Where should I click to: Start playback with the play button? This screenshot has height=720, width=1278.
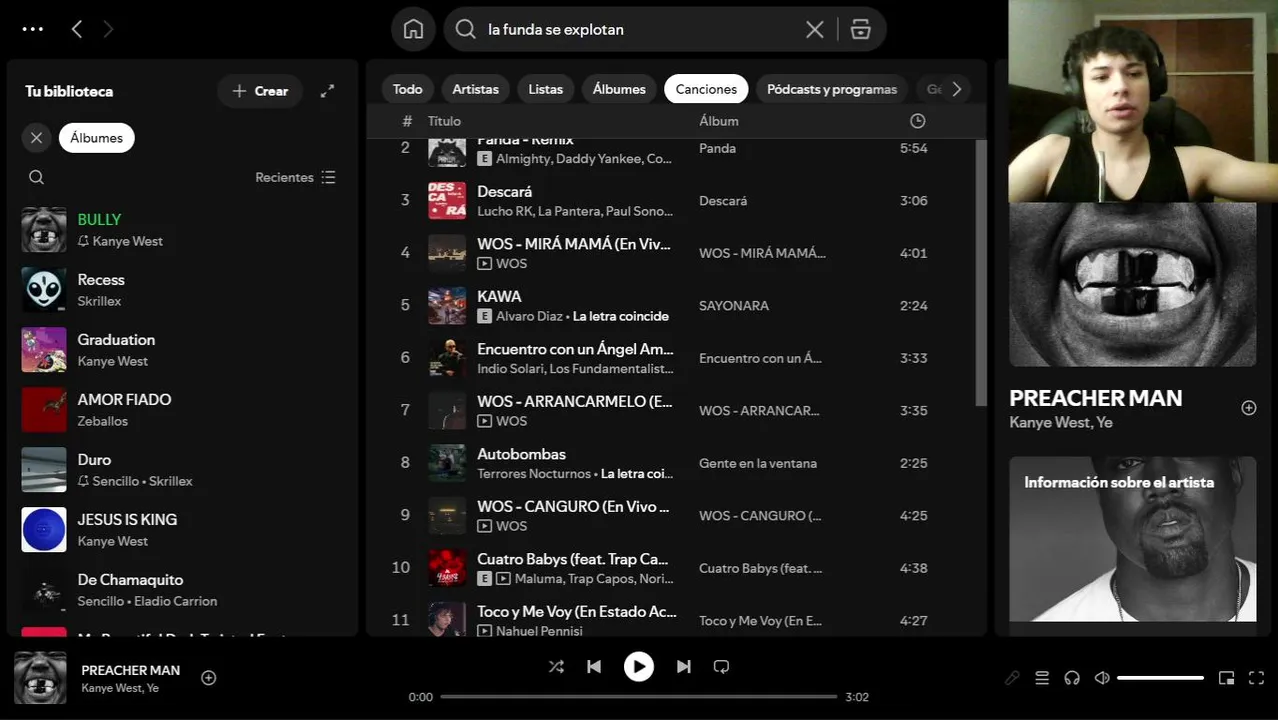(639, 666)
